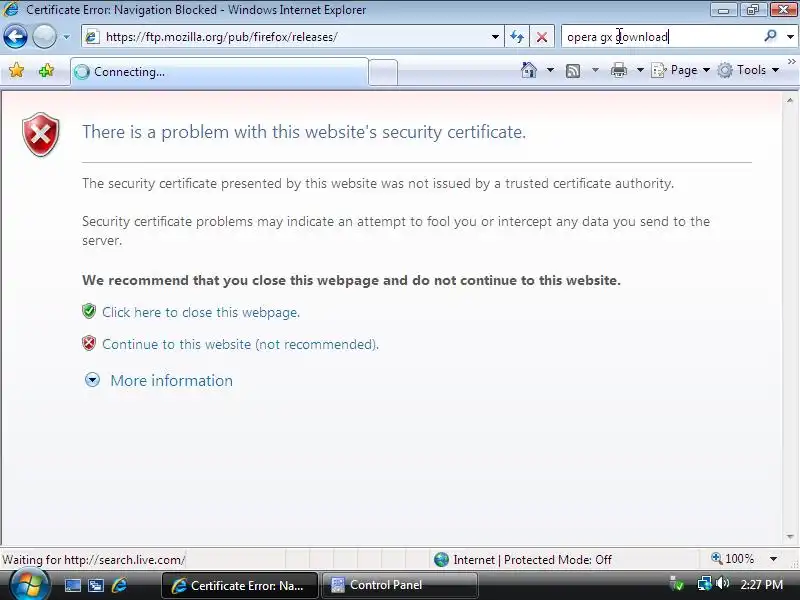Click the RSS Feeds icon
800x600 pixels.
pos(573,70)
